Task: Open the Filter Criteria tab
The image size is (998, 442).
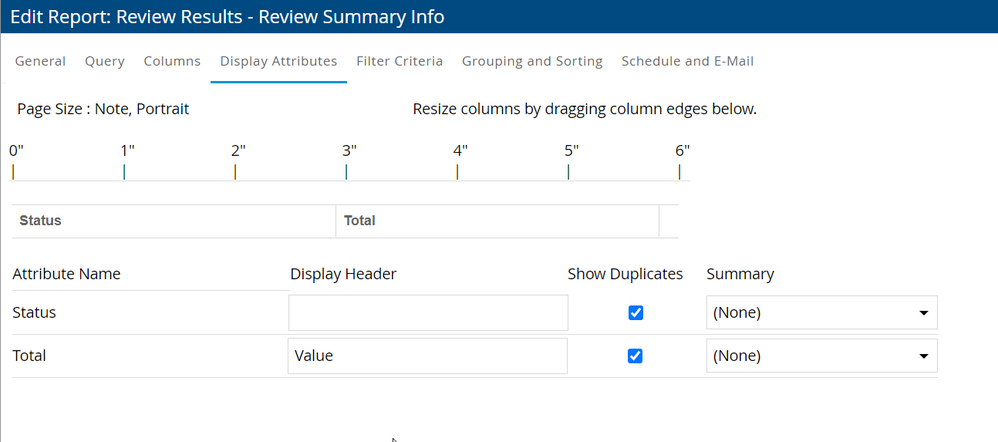Action: (399, 61)
